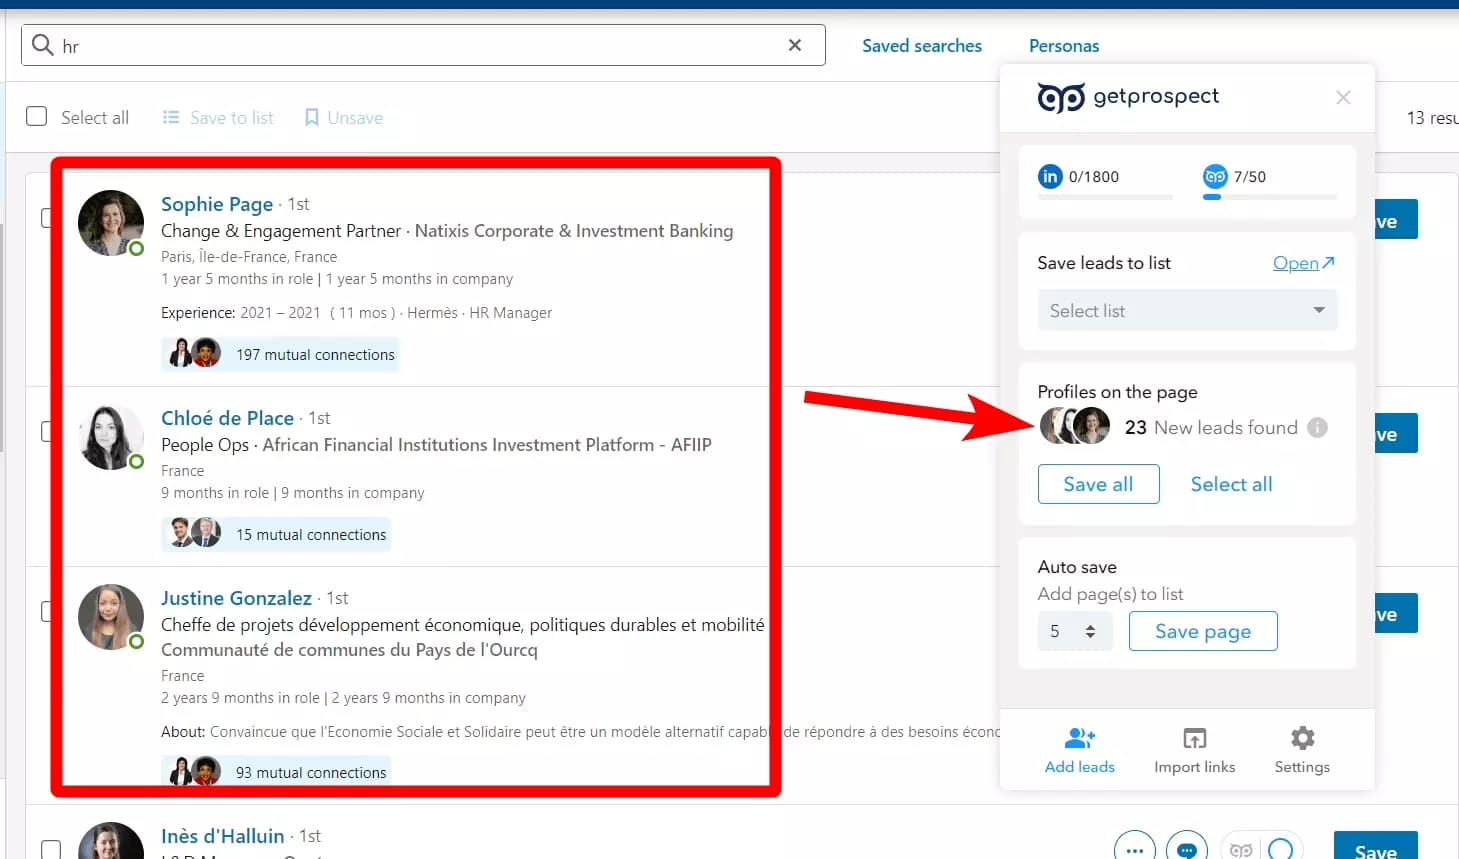The image size is (1459, 859).
Task: Open the getprospect Settings gear
Action: tap(1301, 738)
